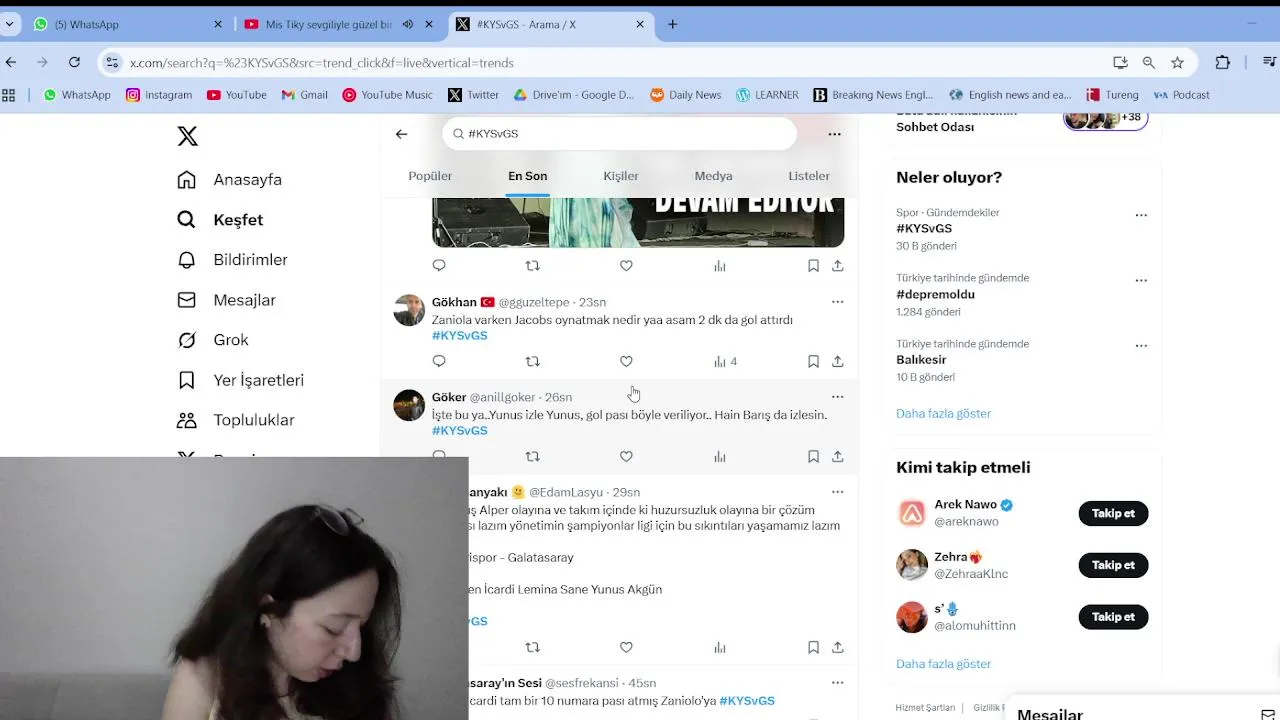Open Arek Nawo's profile
This screenshot has height=720, width=1280.
[965, 505]
